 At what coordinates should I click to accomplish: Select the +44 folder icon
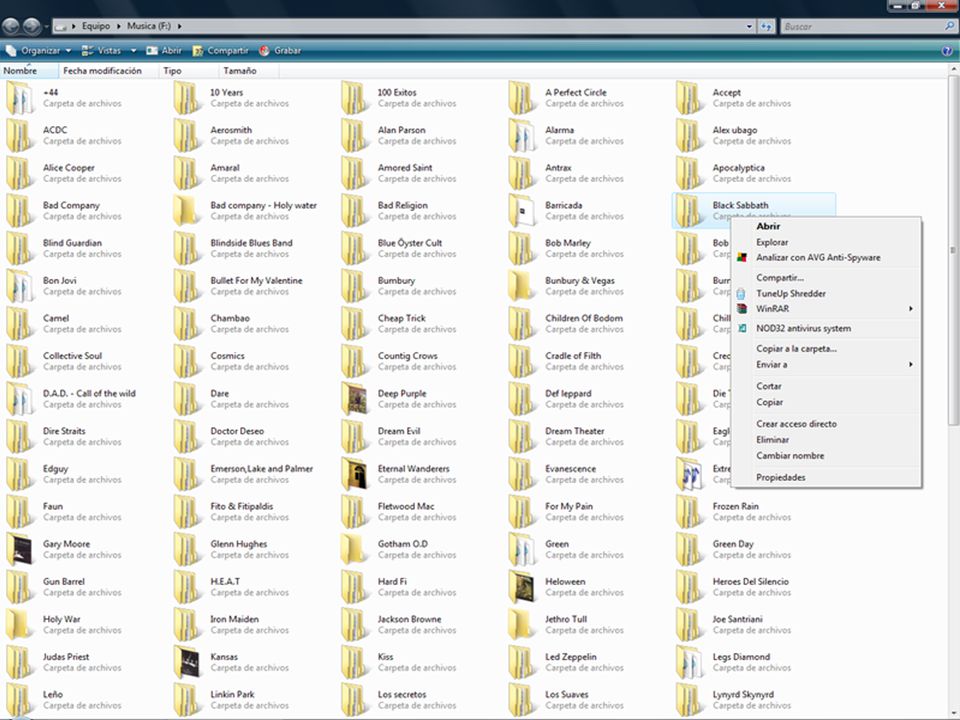tap(20, 98)
